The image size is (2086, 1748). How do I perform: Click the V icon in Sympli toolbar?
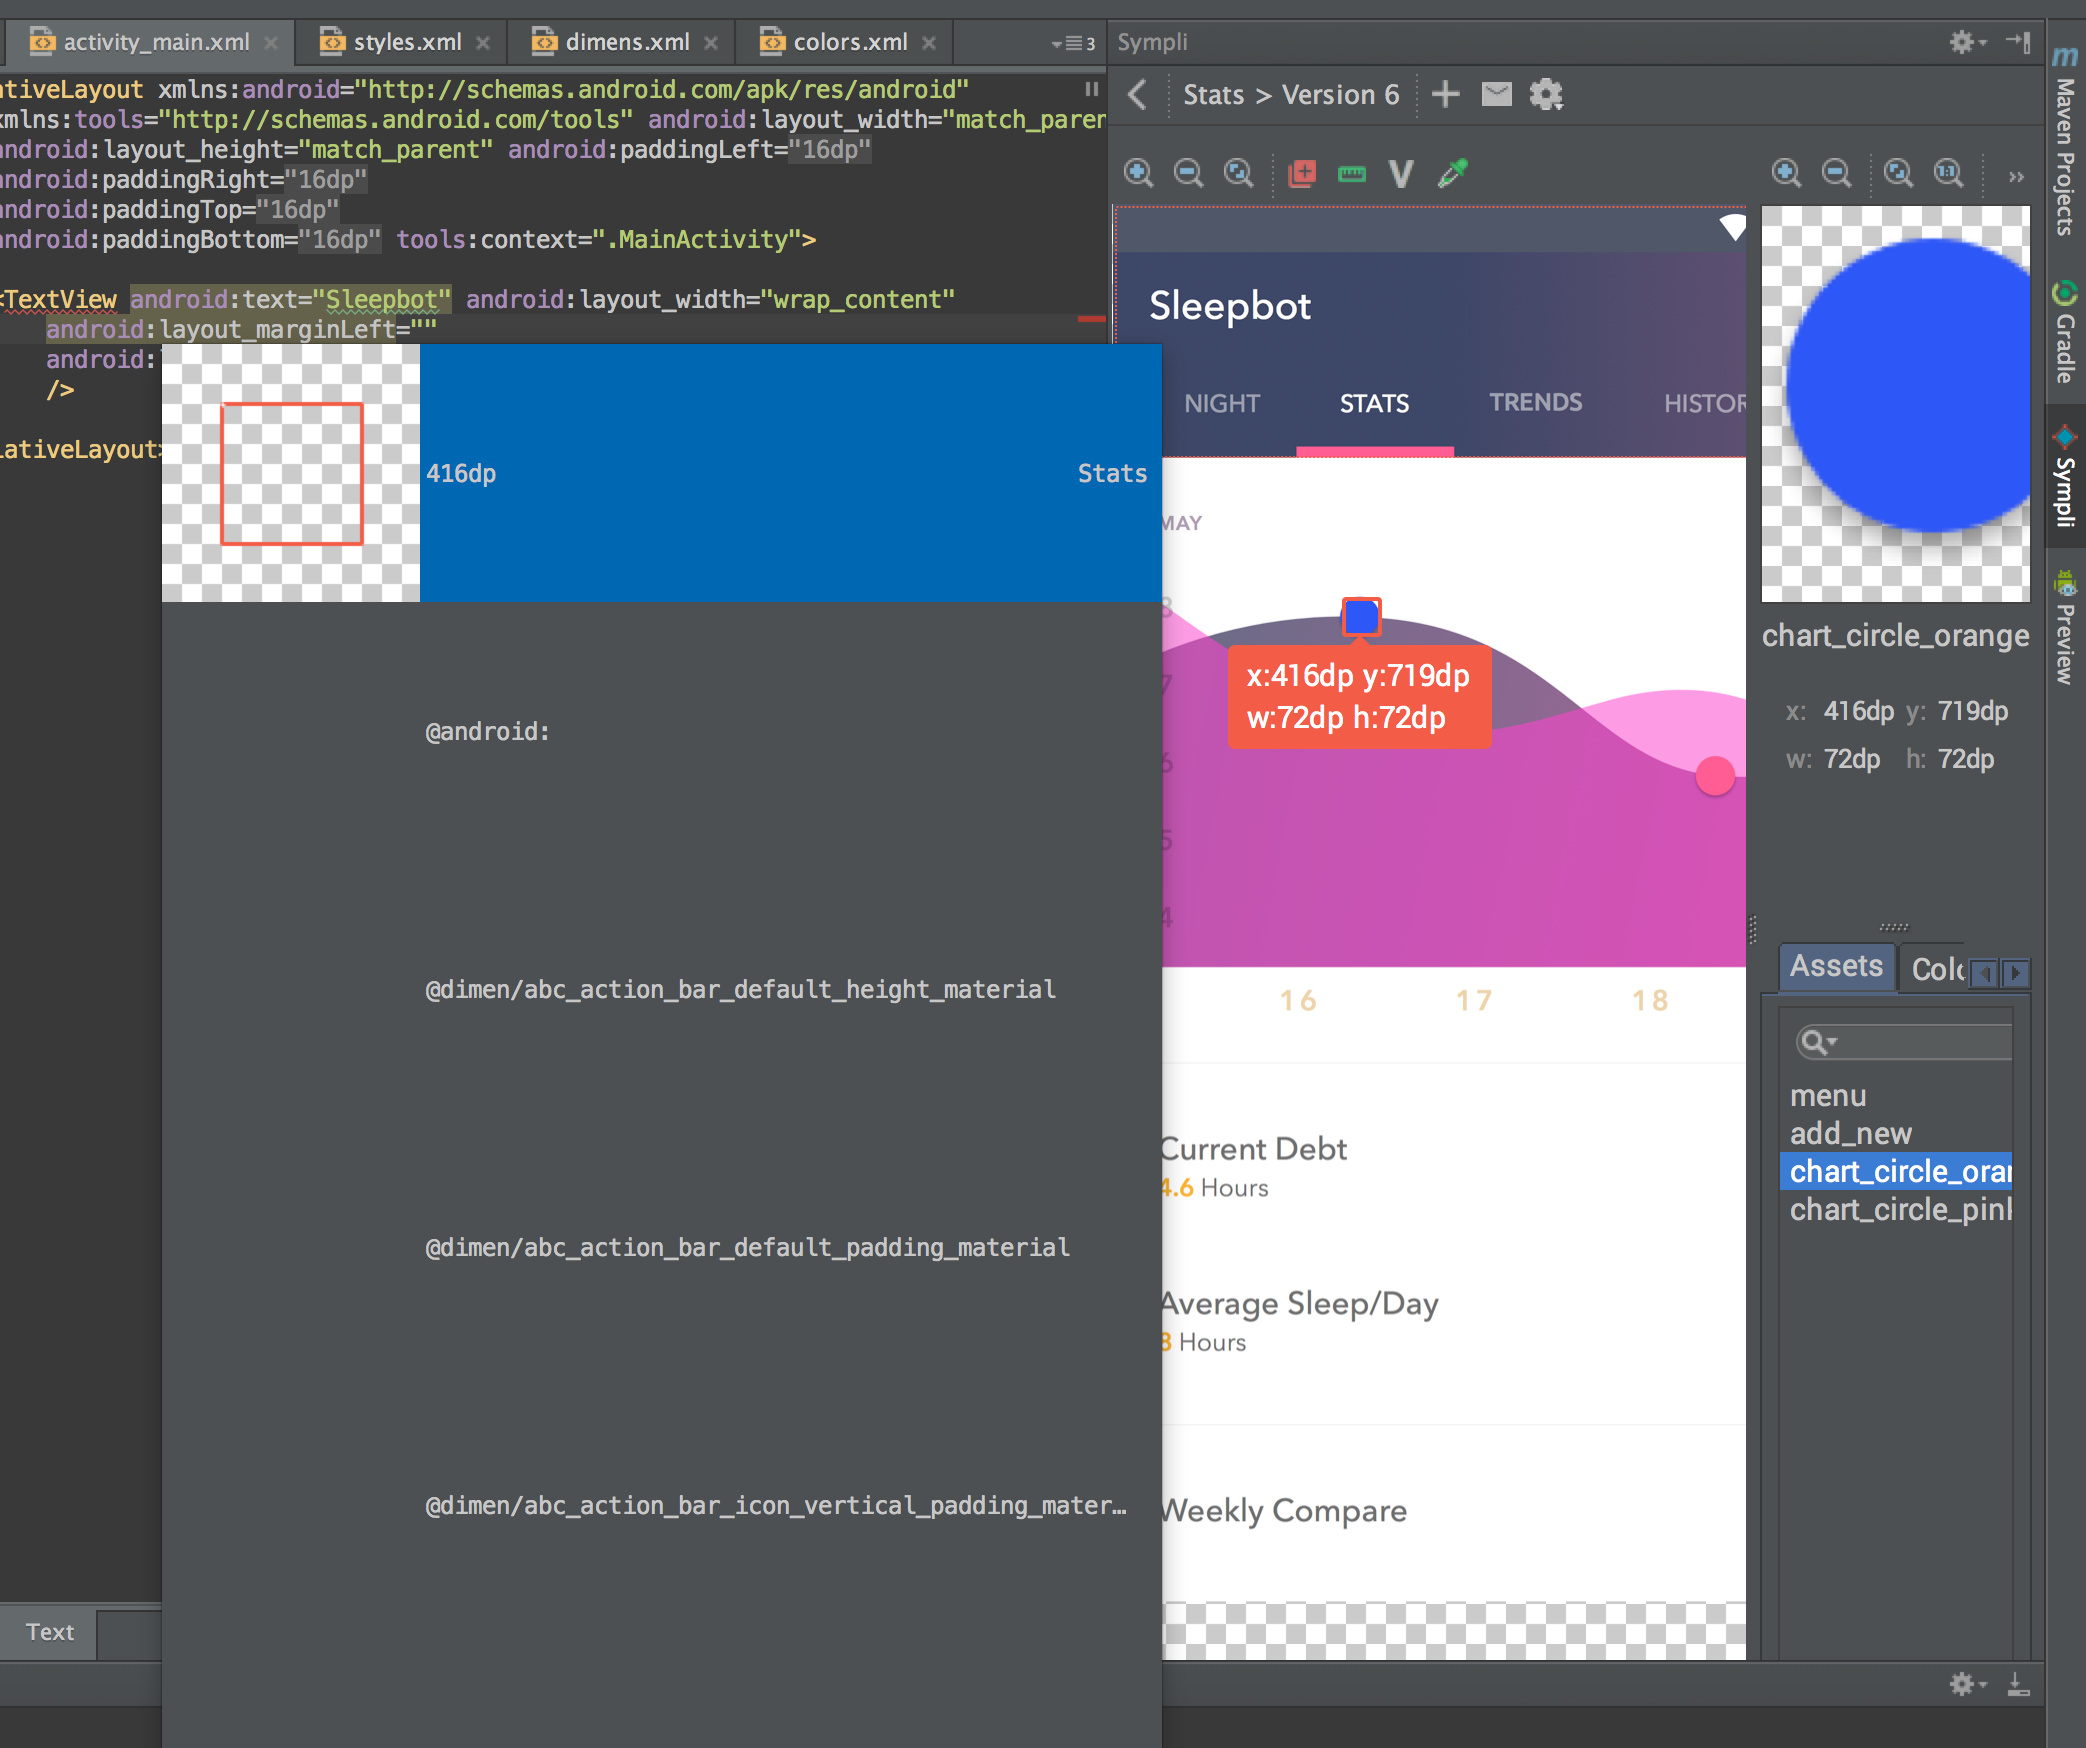[1401, 174]
